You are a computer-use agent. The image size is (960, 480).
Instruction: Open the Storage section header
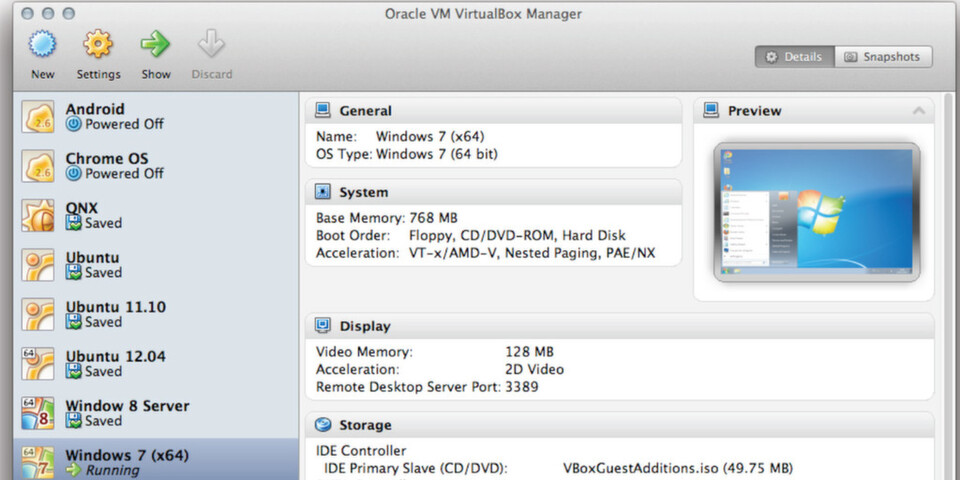[620, 425]
